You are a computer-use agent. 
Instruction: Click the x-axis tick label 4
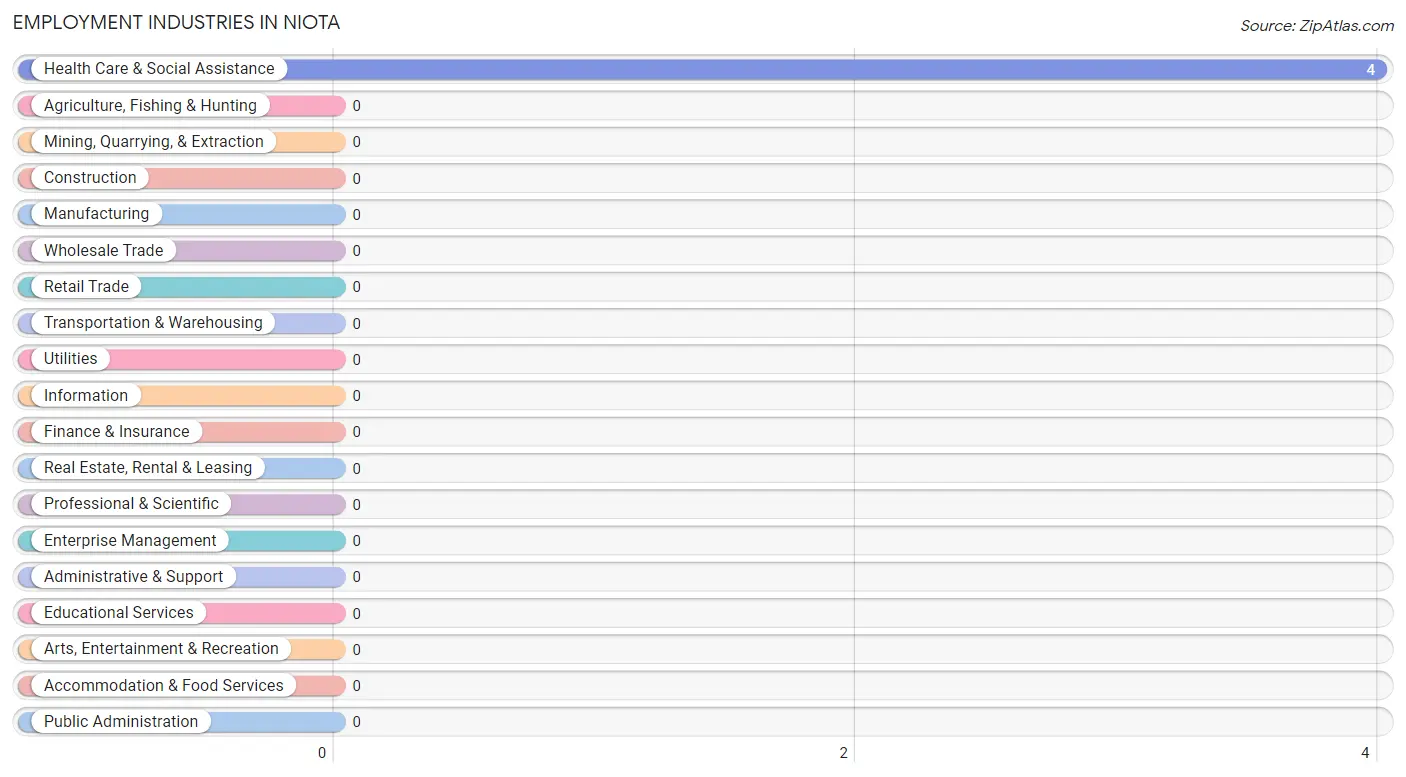(1365, 754)
